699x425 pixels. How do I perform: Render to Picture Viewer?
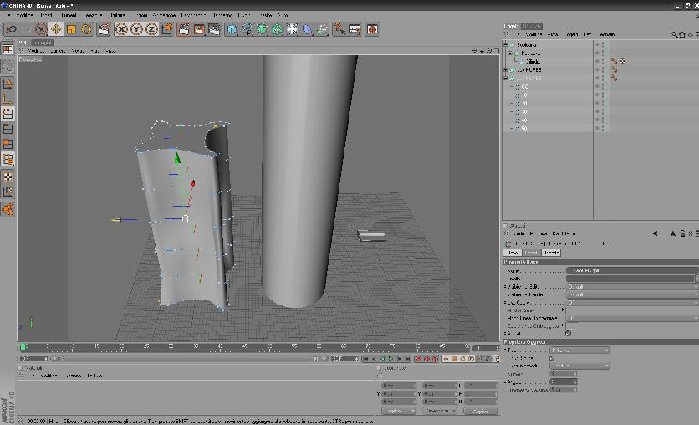coord(199,29)
